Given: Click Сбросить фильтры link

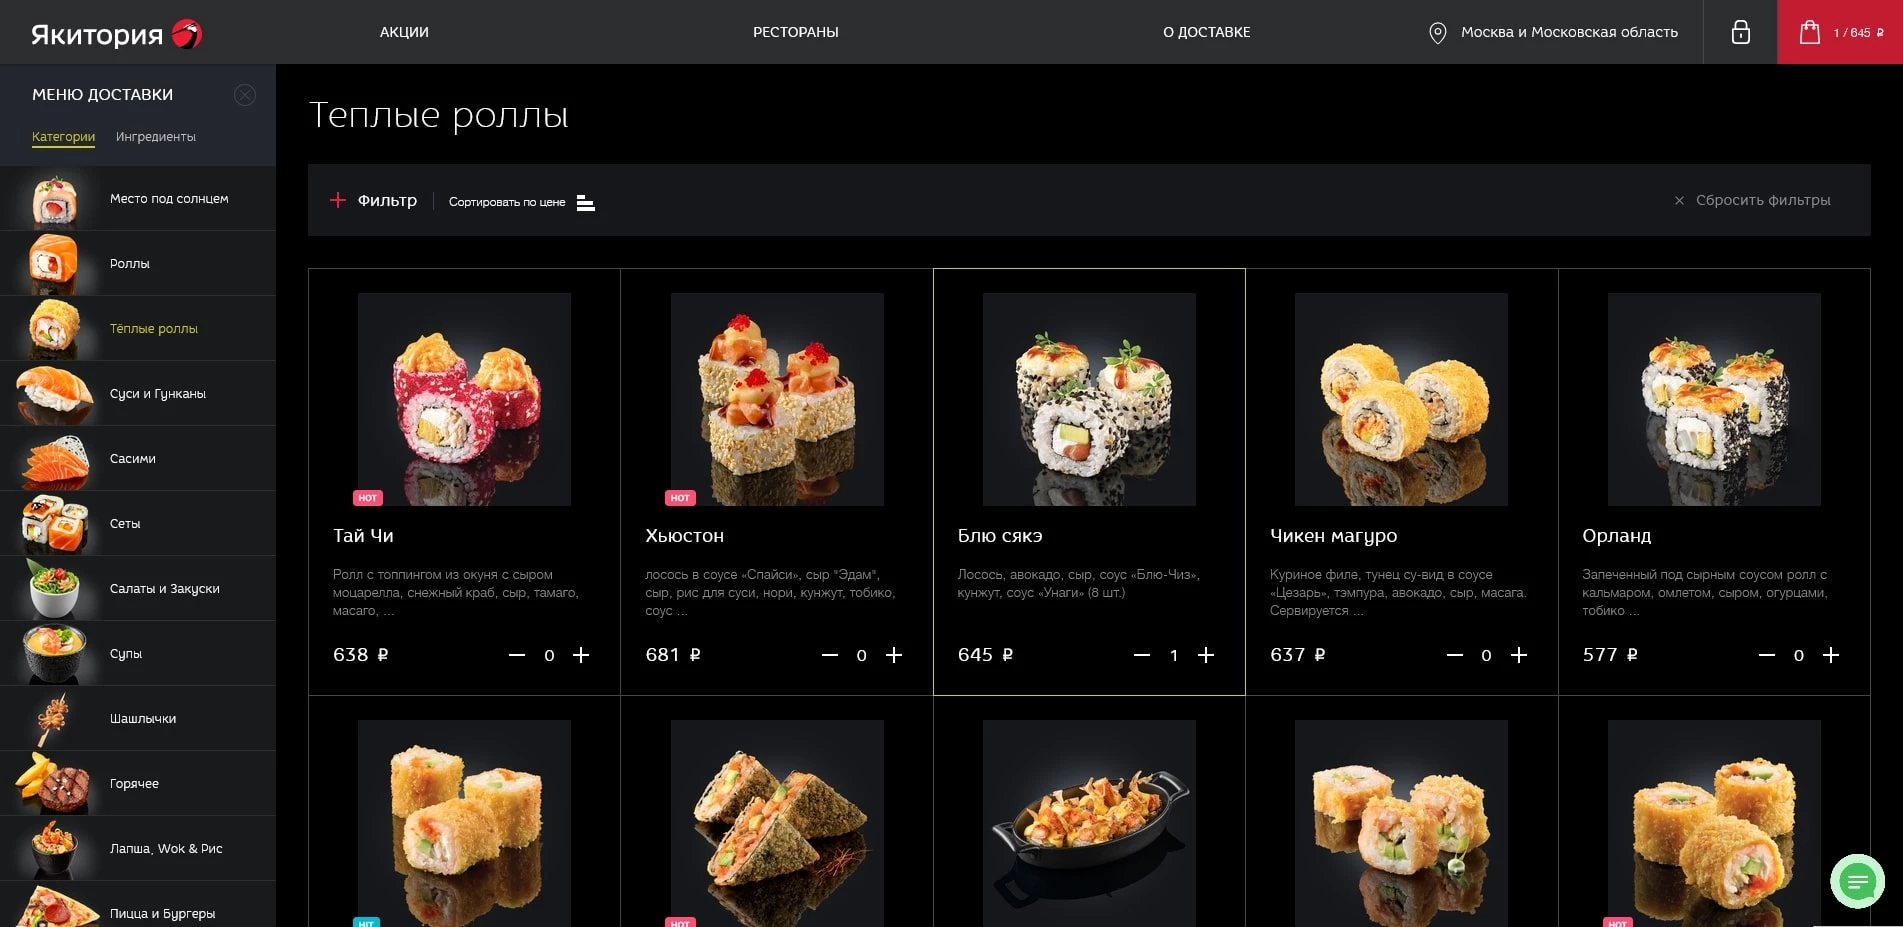Looking at the screenshot, I should point(1763,200).
